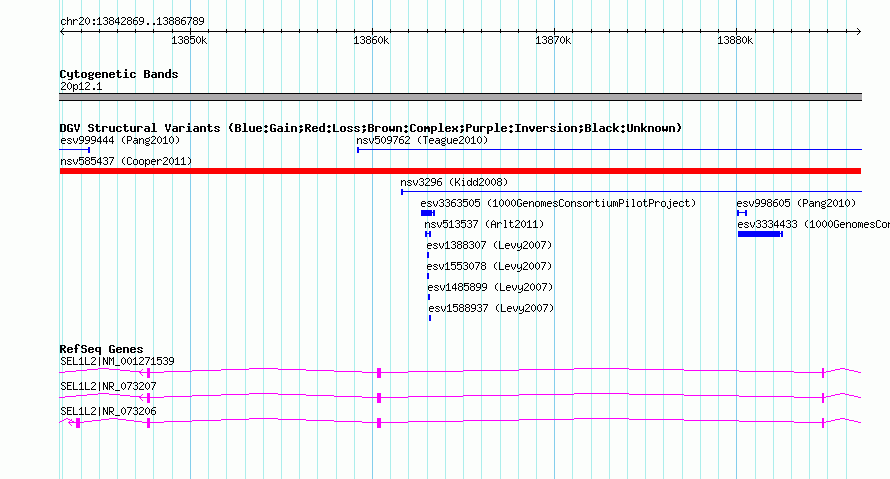Select the nsv3296 (Kidd2008) label
This screenshot has height=479, width=890.
(454, 182)
